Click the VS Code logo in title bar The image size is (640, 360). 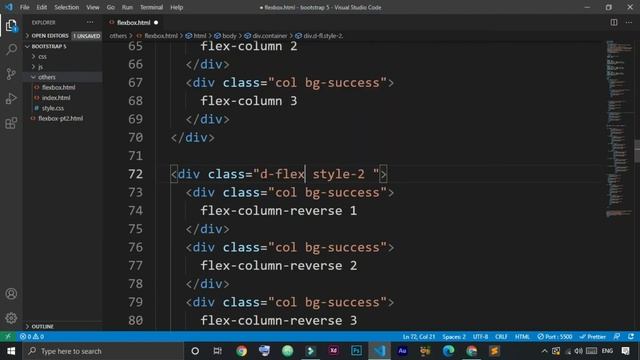coord(9,7)
